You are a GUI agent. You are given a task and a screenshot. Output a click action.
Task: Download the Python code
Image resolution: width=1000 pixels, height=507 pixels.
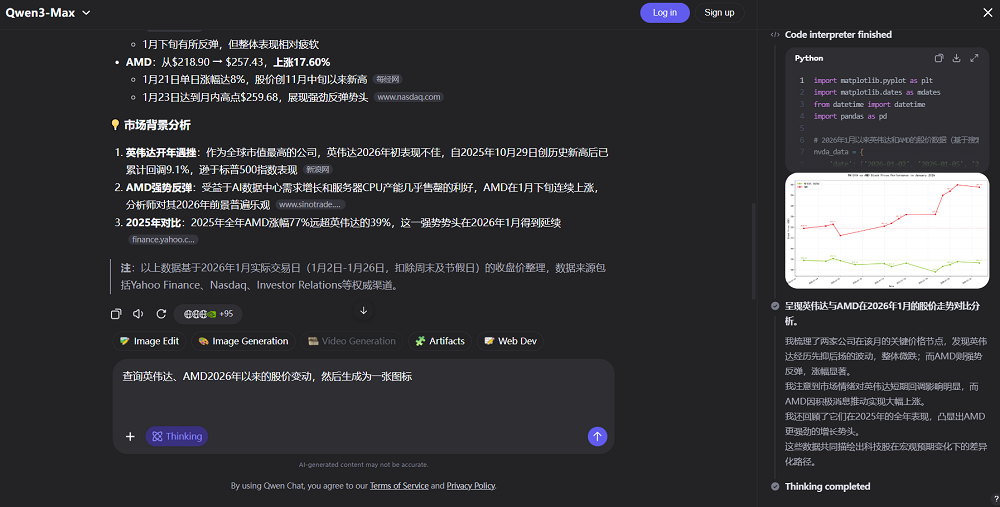[x=956, y=58]
